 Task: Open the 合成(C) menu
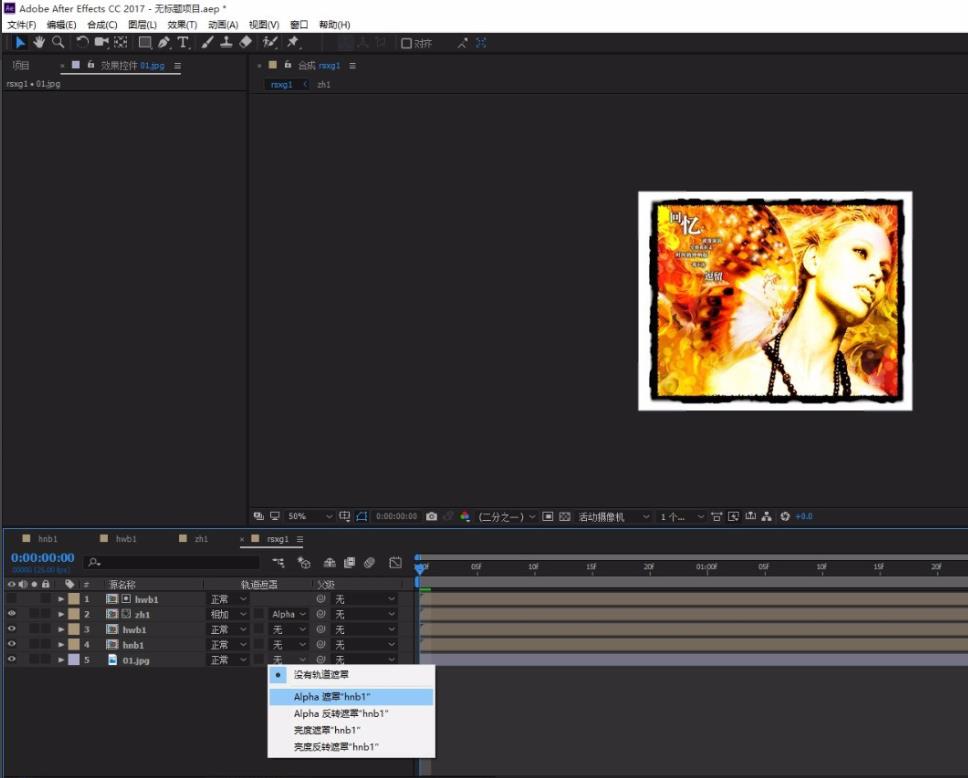pyautogui.click(x=102, y=25)
